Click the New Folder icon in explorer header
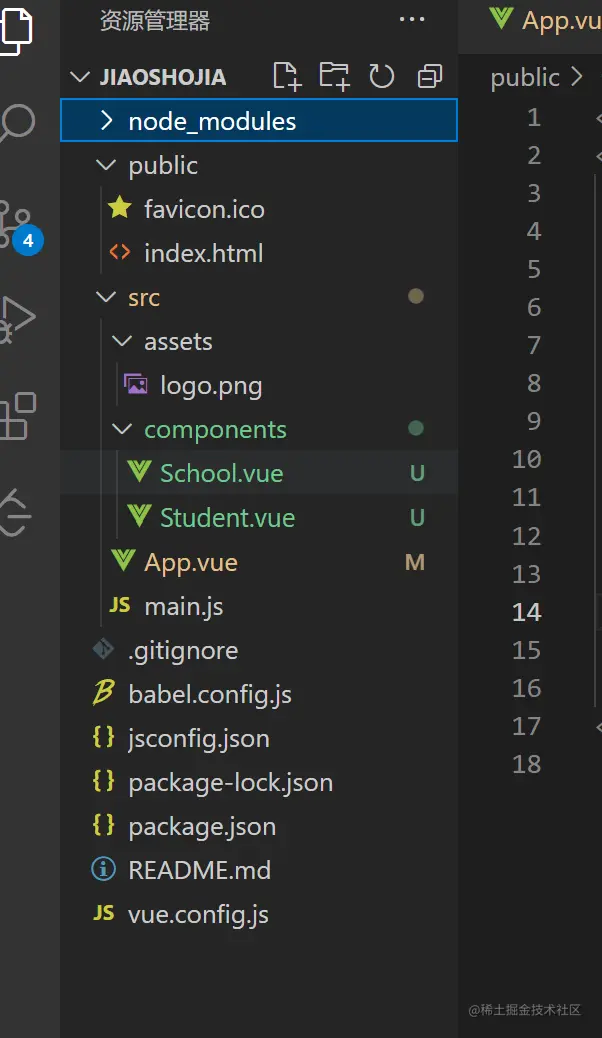Viewport: 602px width, 1038px height. (334, 76)
